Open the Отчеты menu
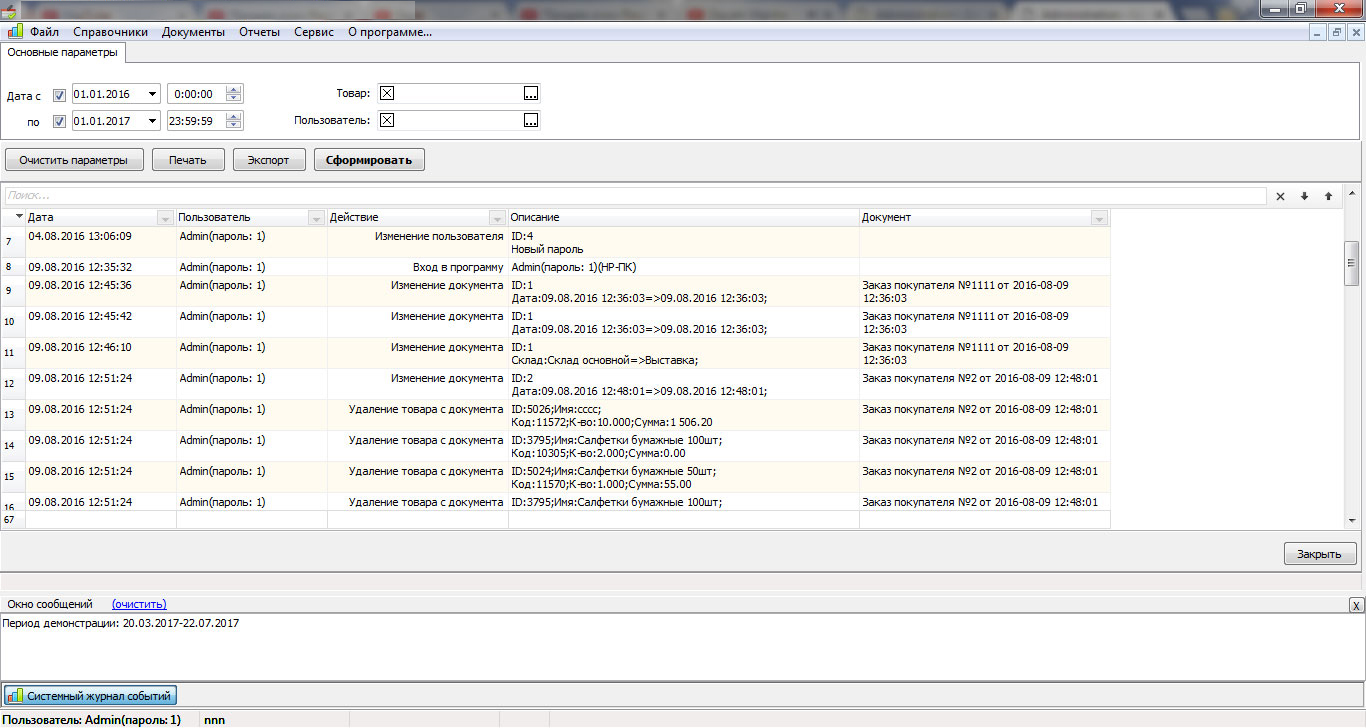 (x=259, y=32)
